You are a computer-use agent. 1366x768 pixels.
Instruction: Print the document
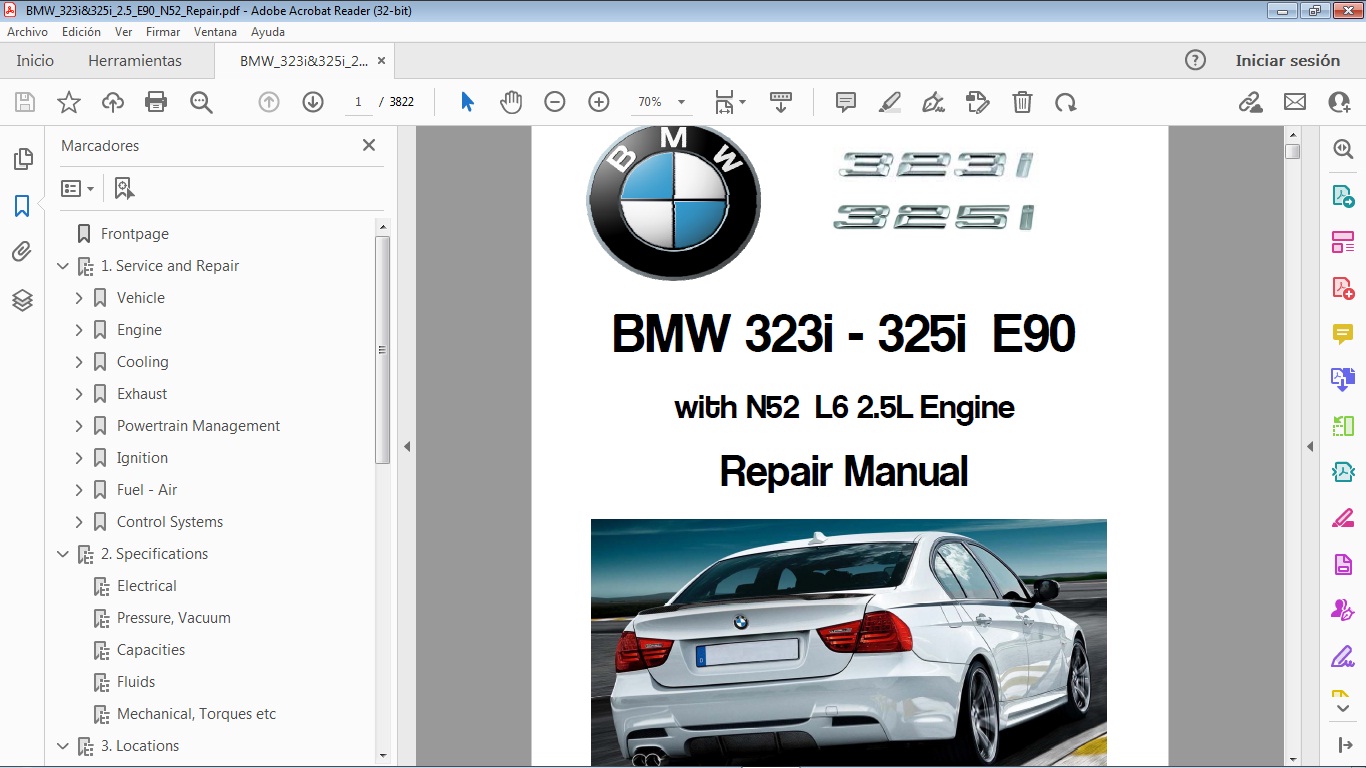156,102
